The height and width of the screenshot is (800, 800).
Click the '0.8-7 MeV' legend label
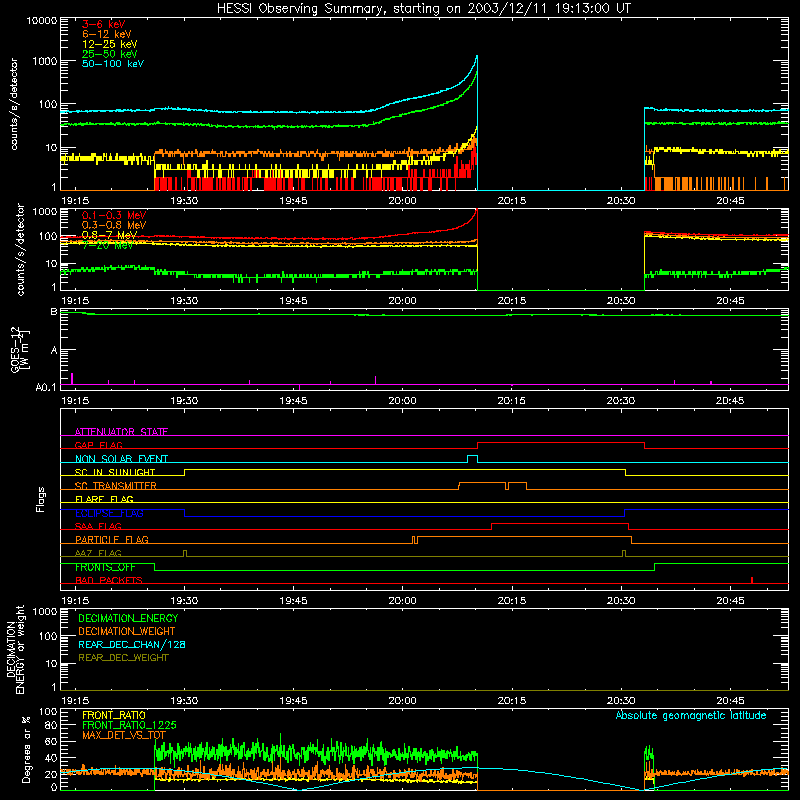[x=109, y=235]
